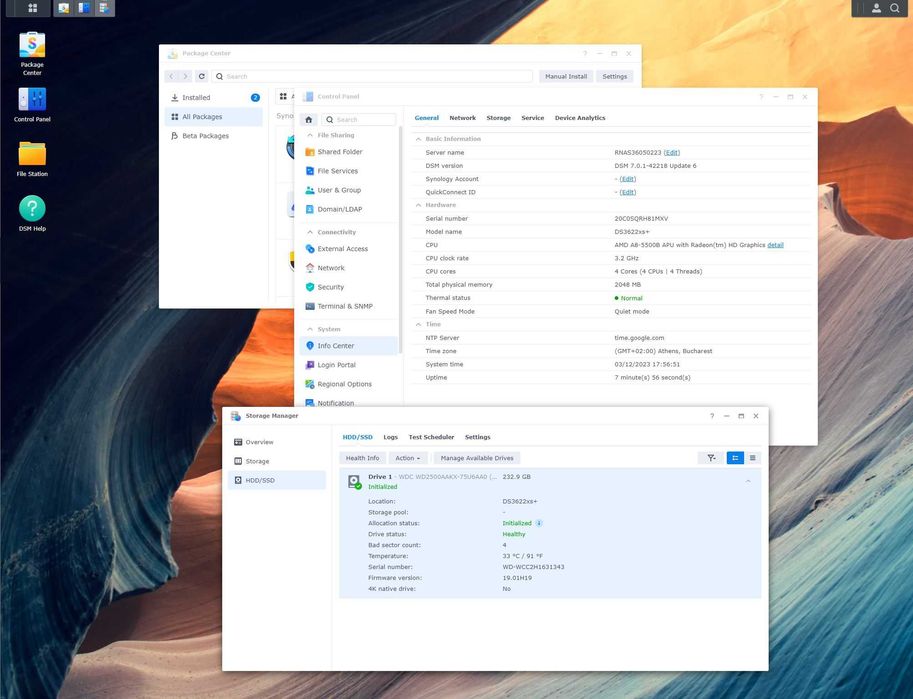
Task: Open the Action dropdown in Storage Manager
Action: 408,458
